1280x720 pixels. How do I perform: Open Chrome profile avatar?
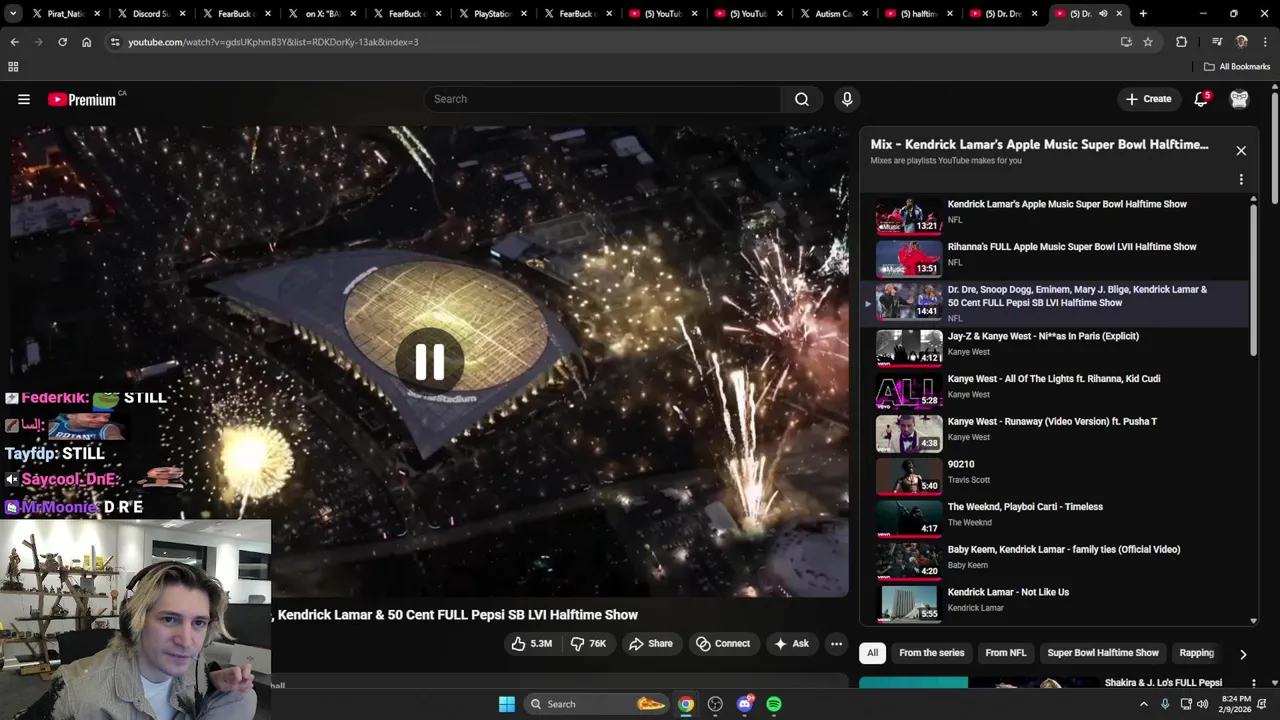point(1241,42)
